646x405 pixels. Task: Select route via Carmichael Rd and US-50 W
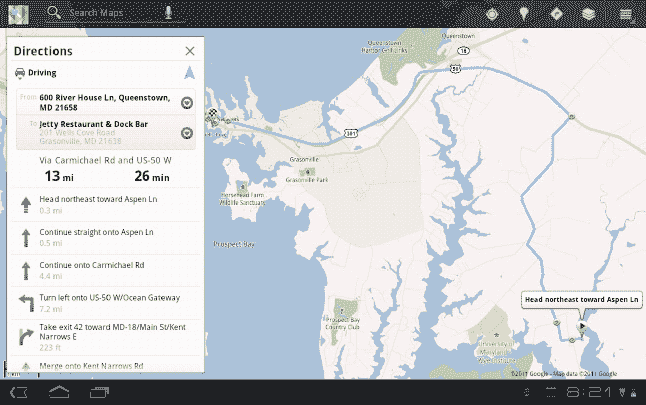(105, 169)
